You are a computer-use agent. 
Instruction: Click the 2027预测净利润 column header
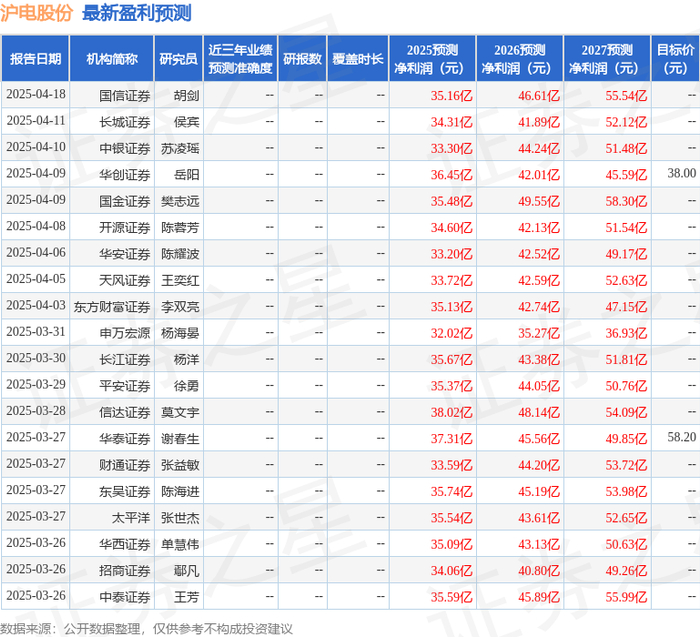[x=607, y=59]
